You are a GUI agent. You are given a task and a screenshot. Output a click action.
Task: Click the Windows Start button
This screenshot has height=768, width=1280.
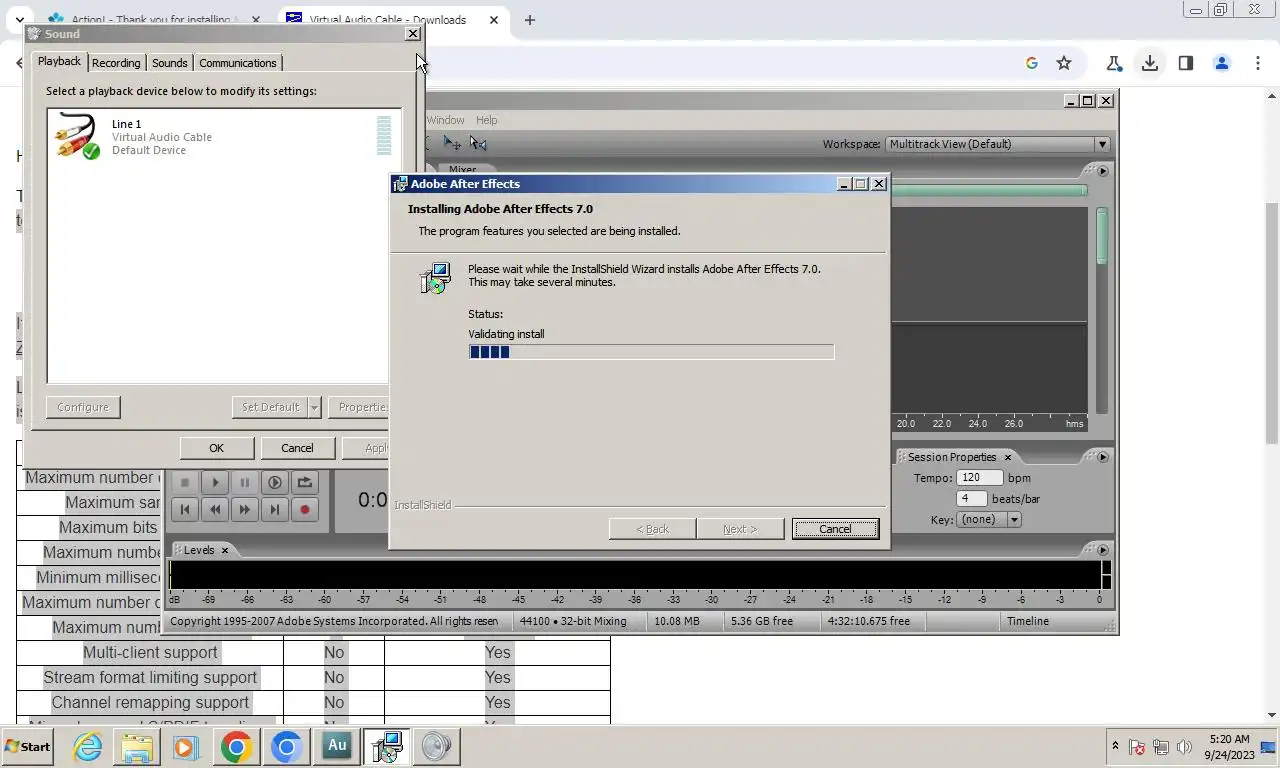pos(28,746)
